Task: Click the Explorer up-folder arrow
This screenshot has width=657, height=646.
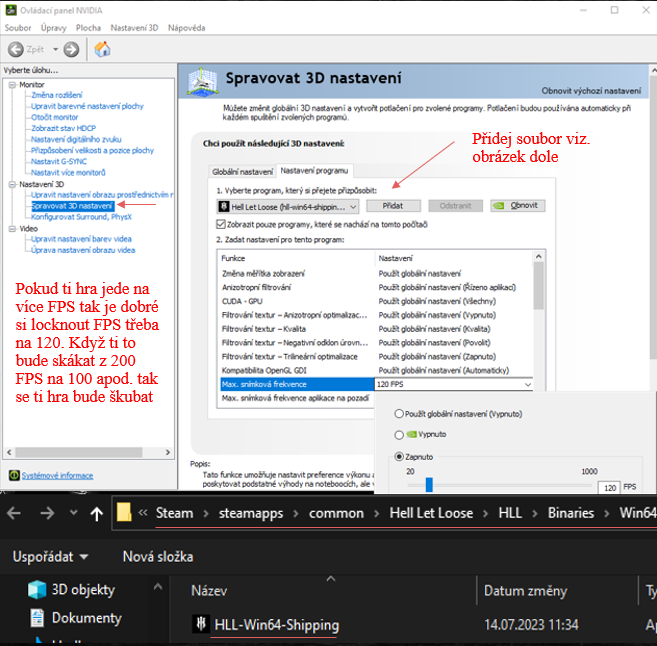Action: click(x=97, y=513)
